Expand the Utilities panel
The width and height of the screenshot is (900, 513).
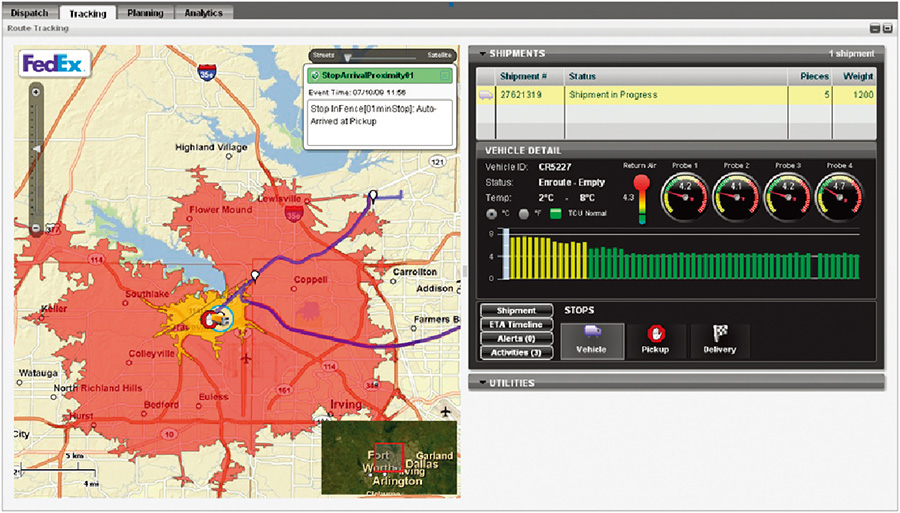pos(483,383)
